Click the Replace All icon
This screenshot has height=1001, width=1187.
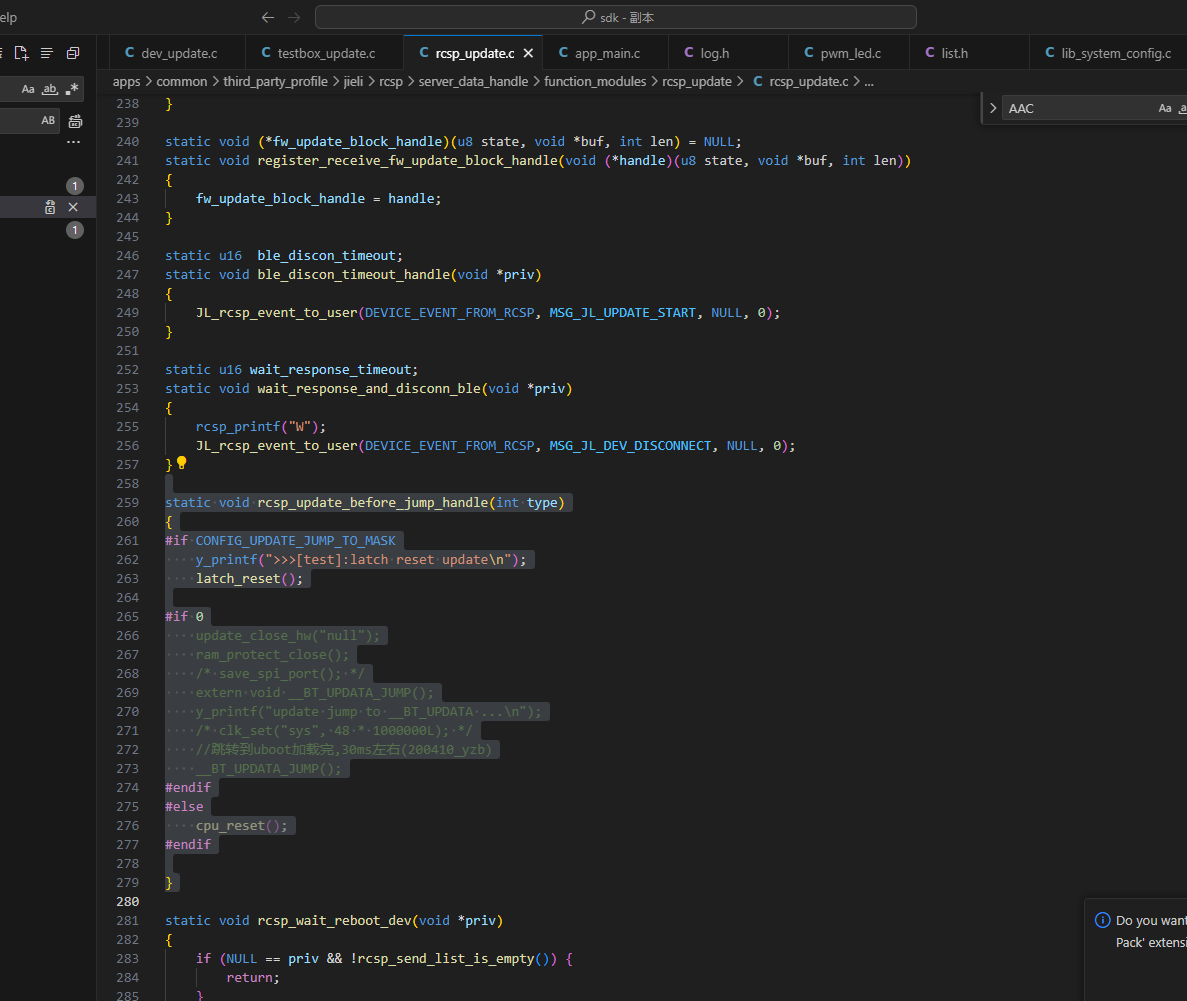point(75,121)
